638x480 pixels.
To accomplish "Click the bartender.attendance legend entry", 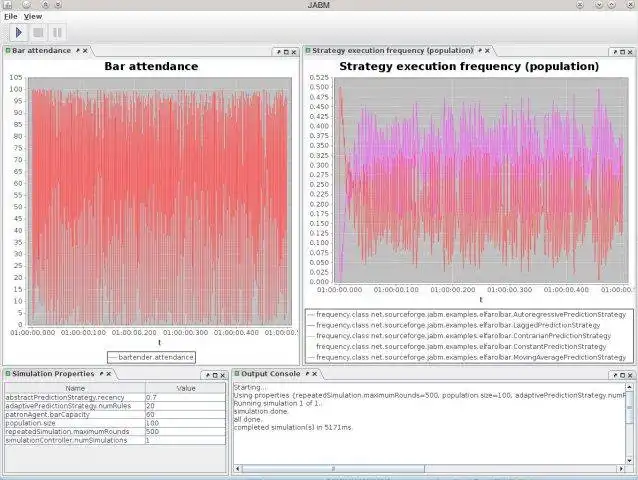I will click(151, 357).
